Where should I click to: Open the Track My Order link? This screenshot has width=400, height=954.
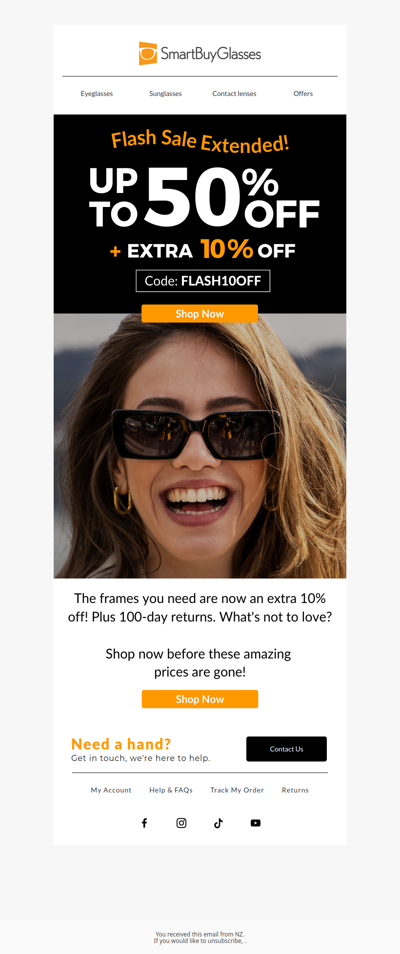237,790
